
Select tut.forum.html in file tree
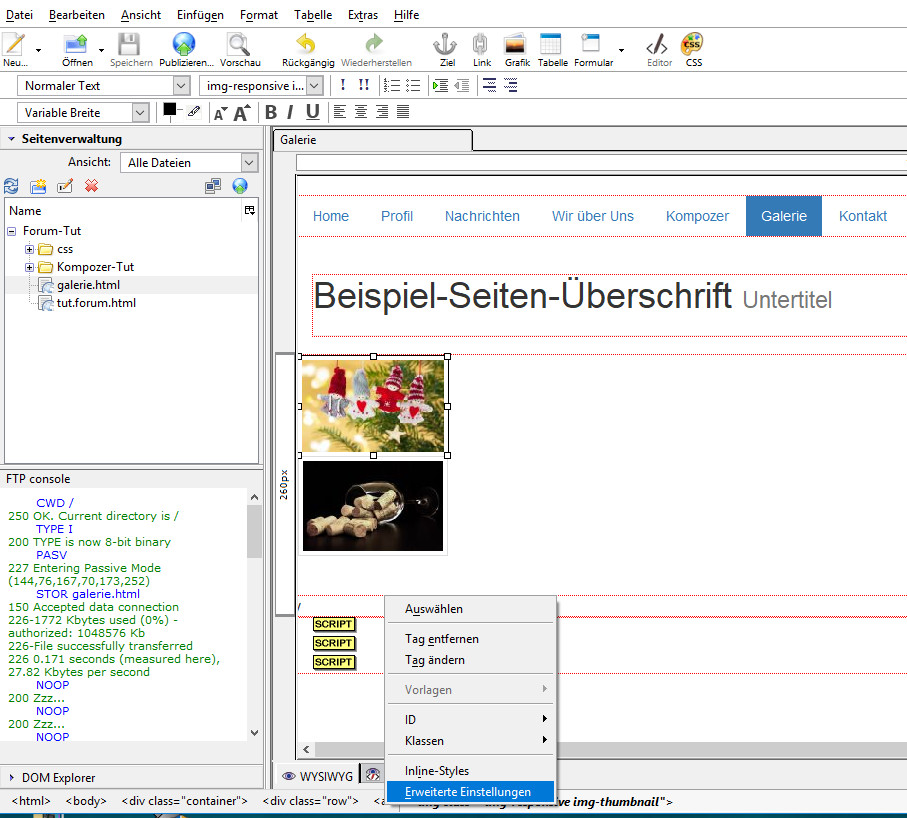96,303
